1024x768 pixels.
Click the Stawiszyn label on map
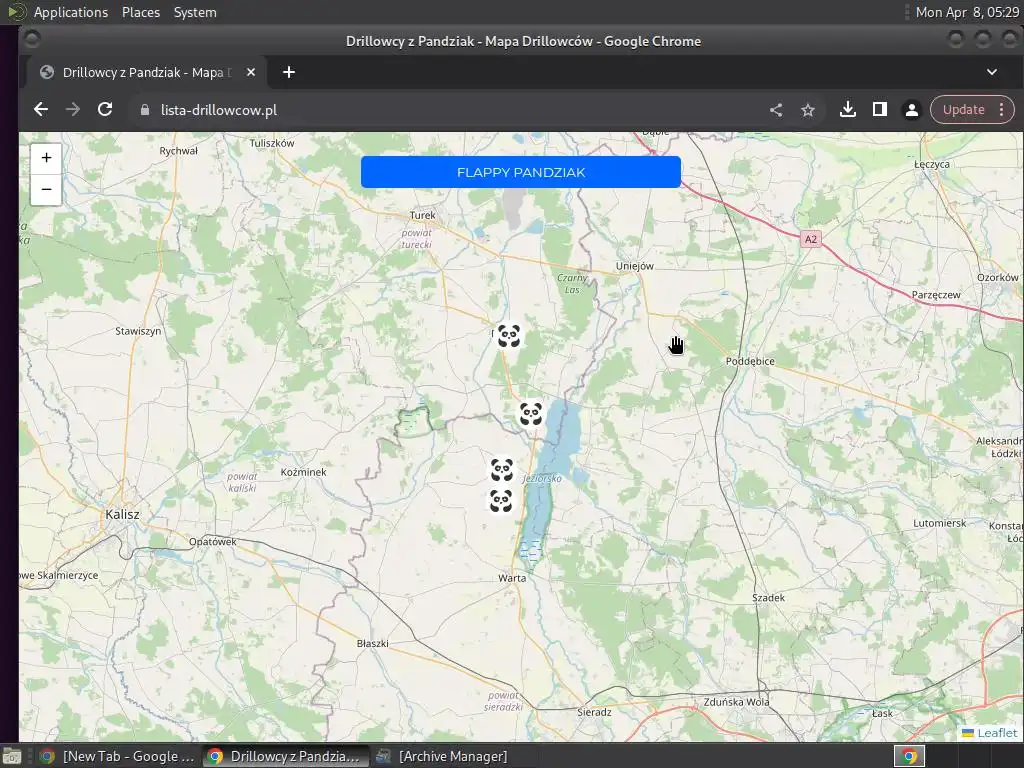point(138,331)
